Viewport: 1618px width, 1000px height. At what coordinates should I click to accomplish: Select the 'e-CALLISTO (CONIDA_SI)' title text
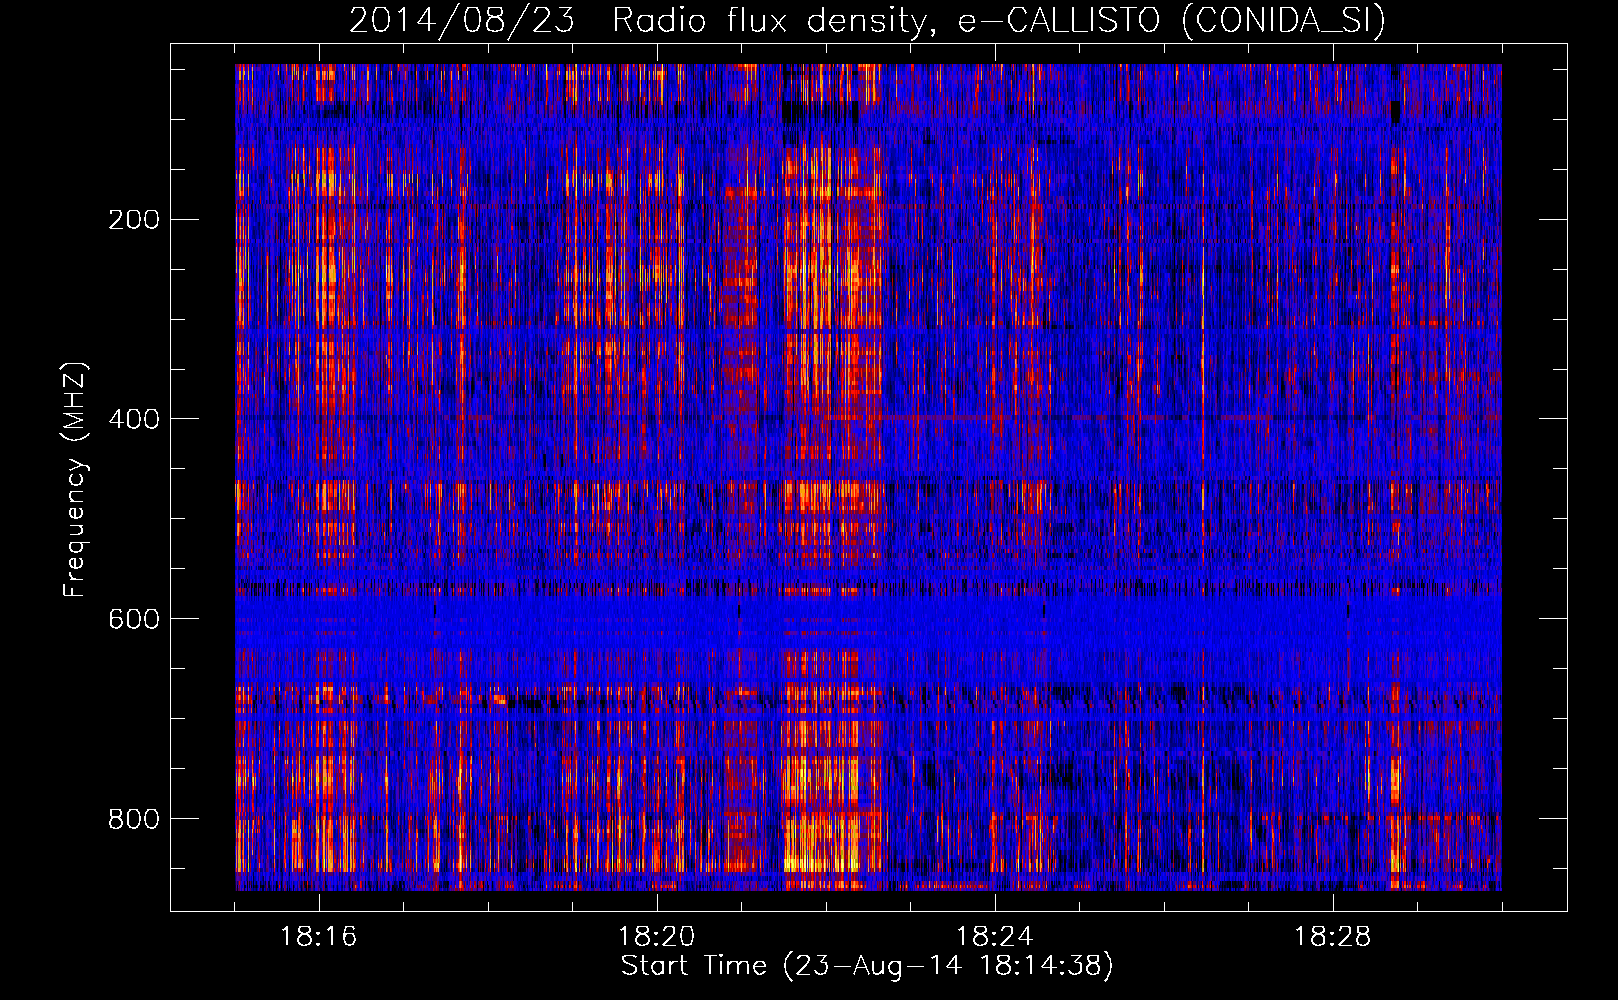[1172, 20]
